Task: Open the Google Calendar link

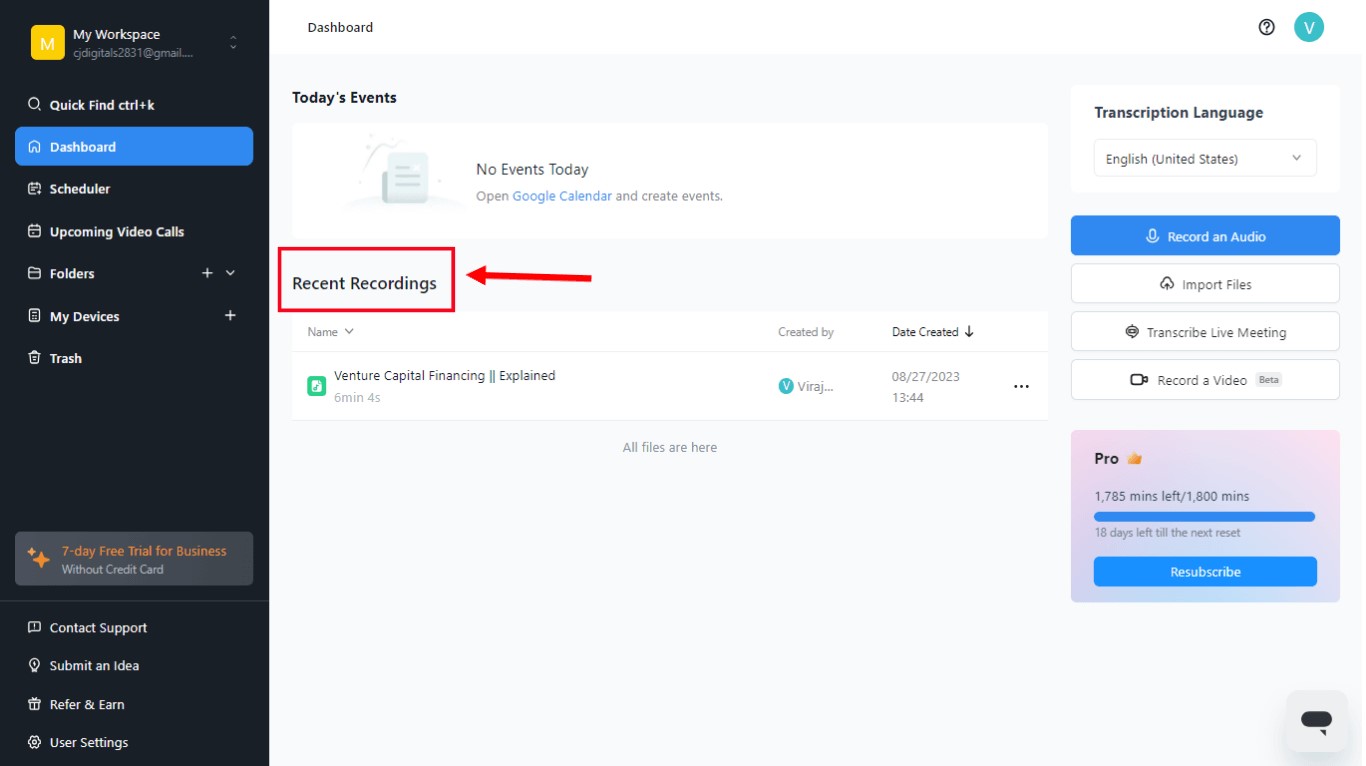Action: pos(561,196)
